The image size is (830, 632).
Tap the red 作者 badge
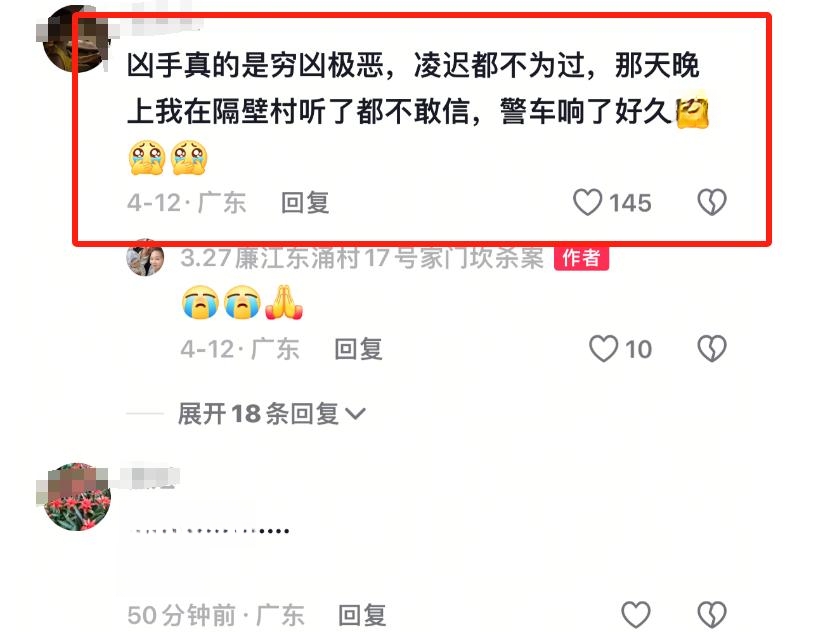click(581, 258)
